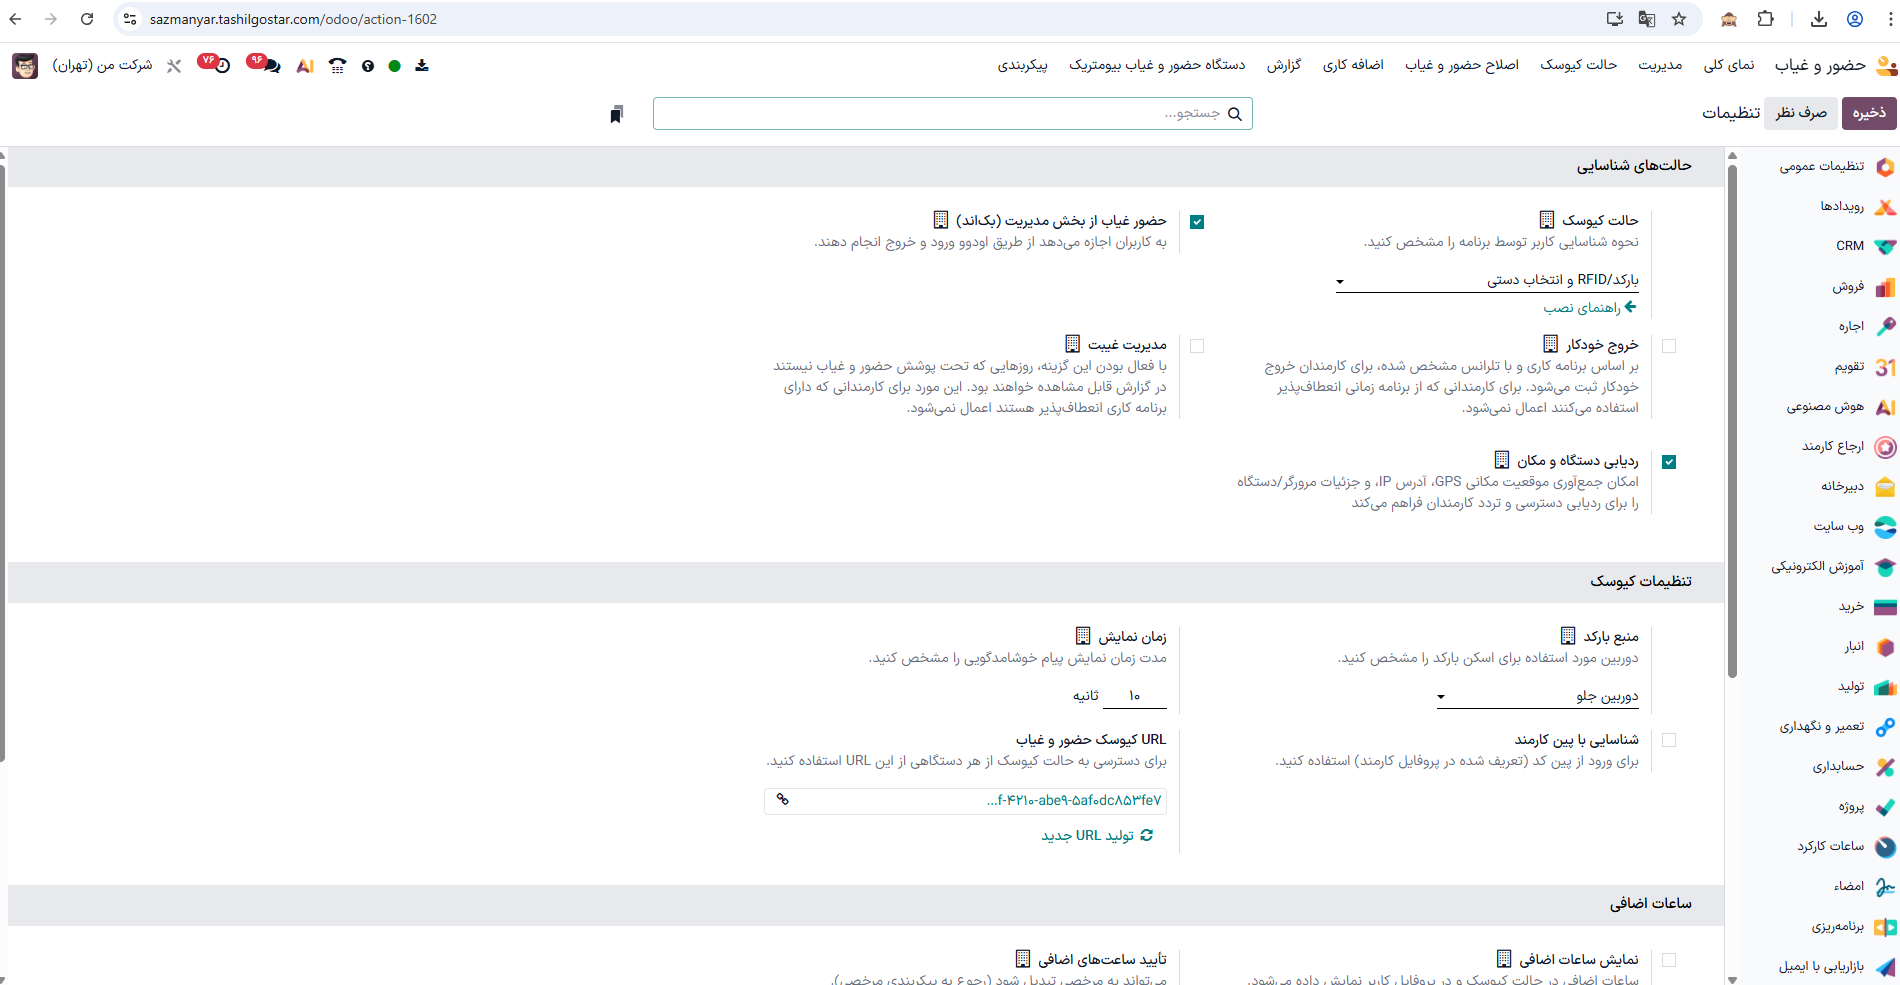Image resolution: width=1900 pixels, height=985 pixels.
Task: Click sidebar vertical scrollbar thumb
Action: (1733, 420)
